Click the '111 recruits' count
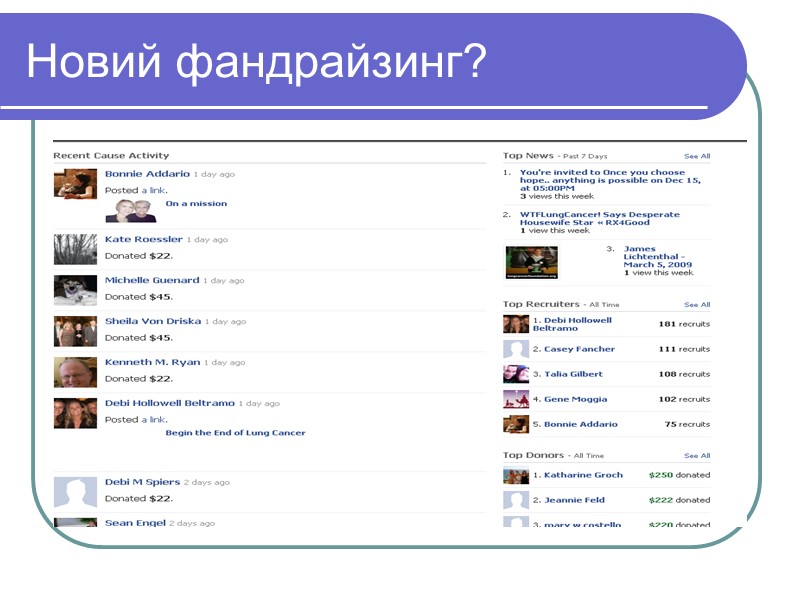Image resolution: width=800 pixels, height=600 pixels. [x=684, y=349]
